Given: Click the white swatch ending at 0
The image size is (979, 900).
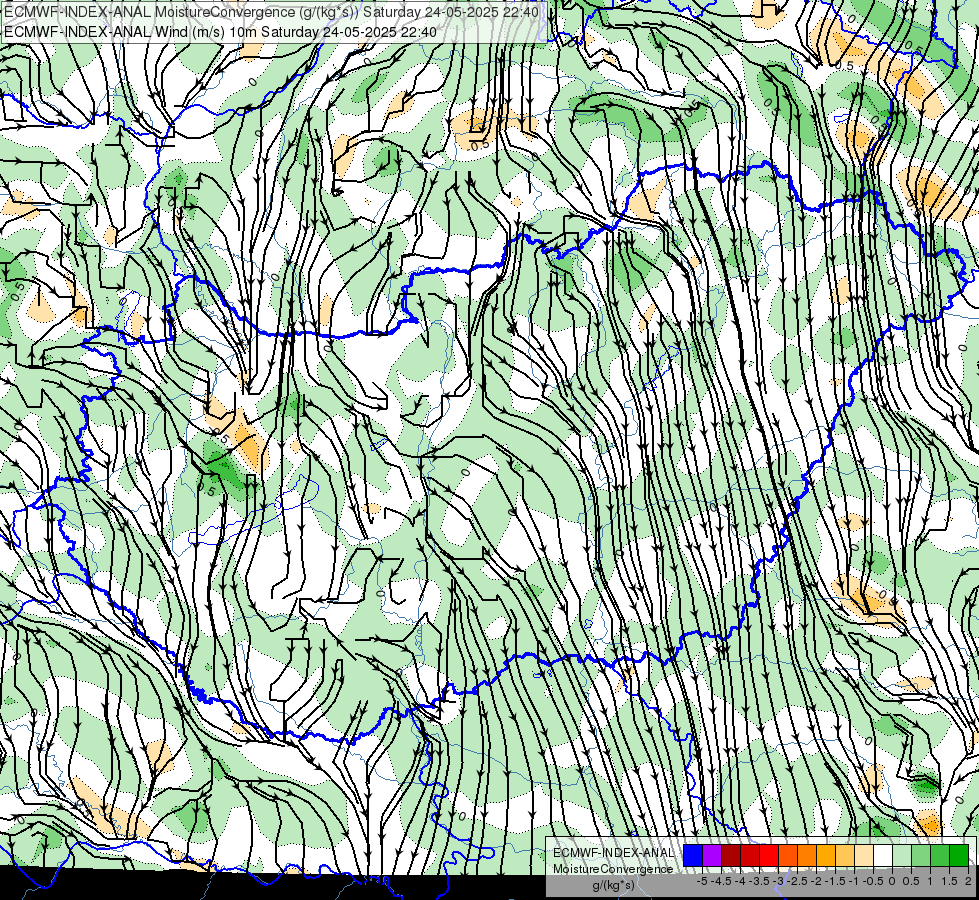Looking at the screenshot, I should click(x=883, y=856).
